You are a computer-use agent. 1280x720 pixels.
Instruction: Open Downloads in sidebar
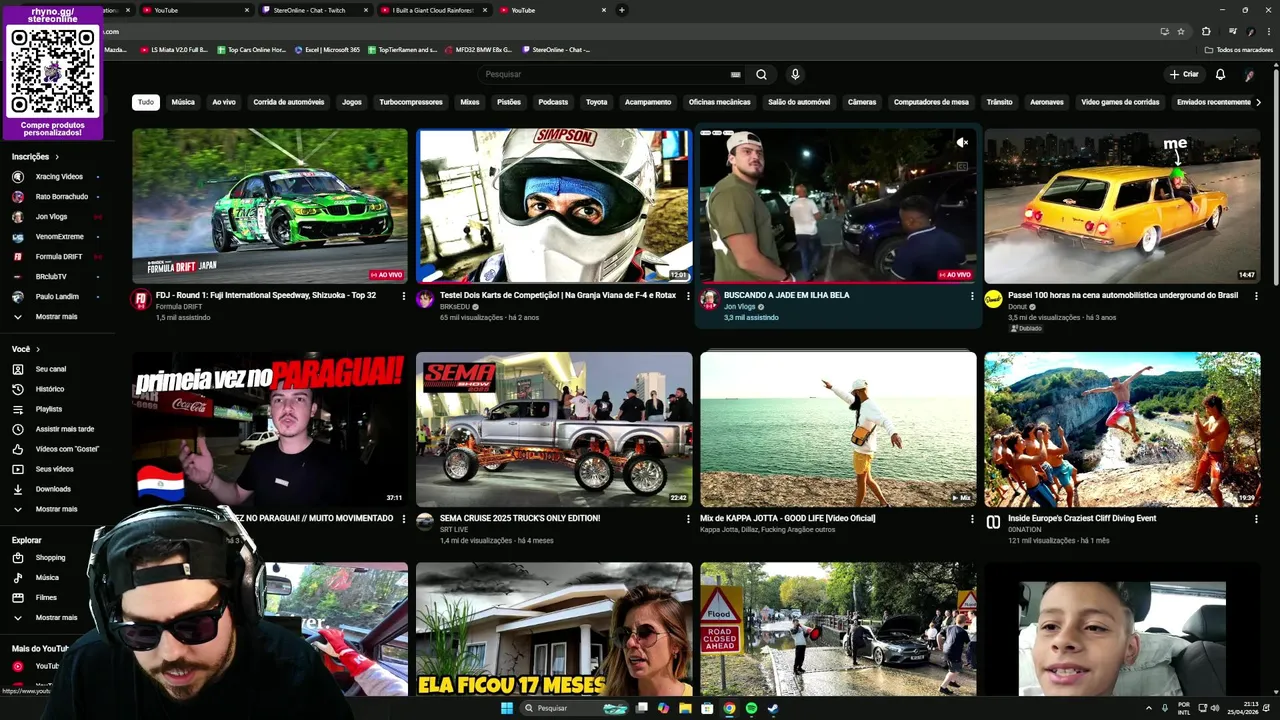[x=53, y=489]
